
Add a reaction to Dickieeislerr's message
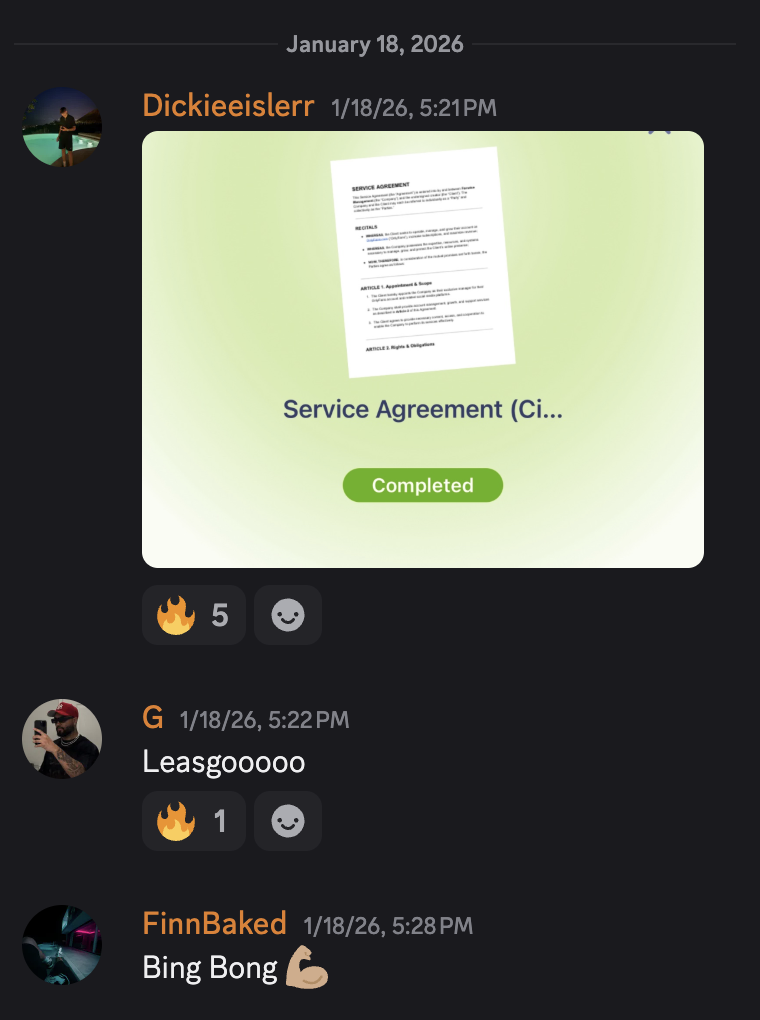(288, 615)
